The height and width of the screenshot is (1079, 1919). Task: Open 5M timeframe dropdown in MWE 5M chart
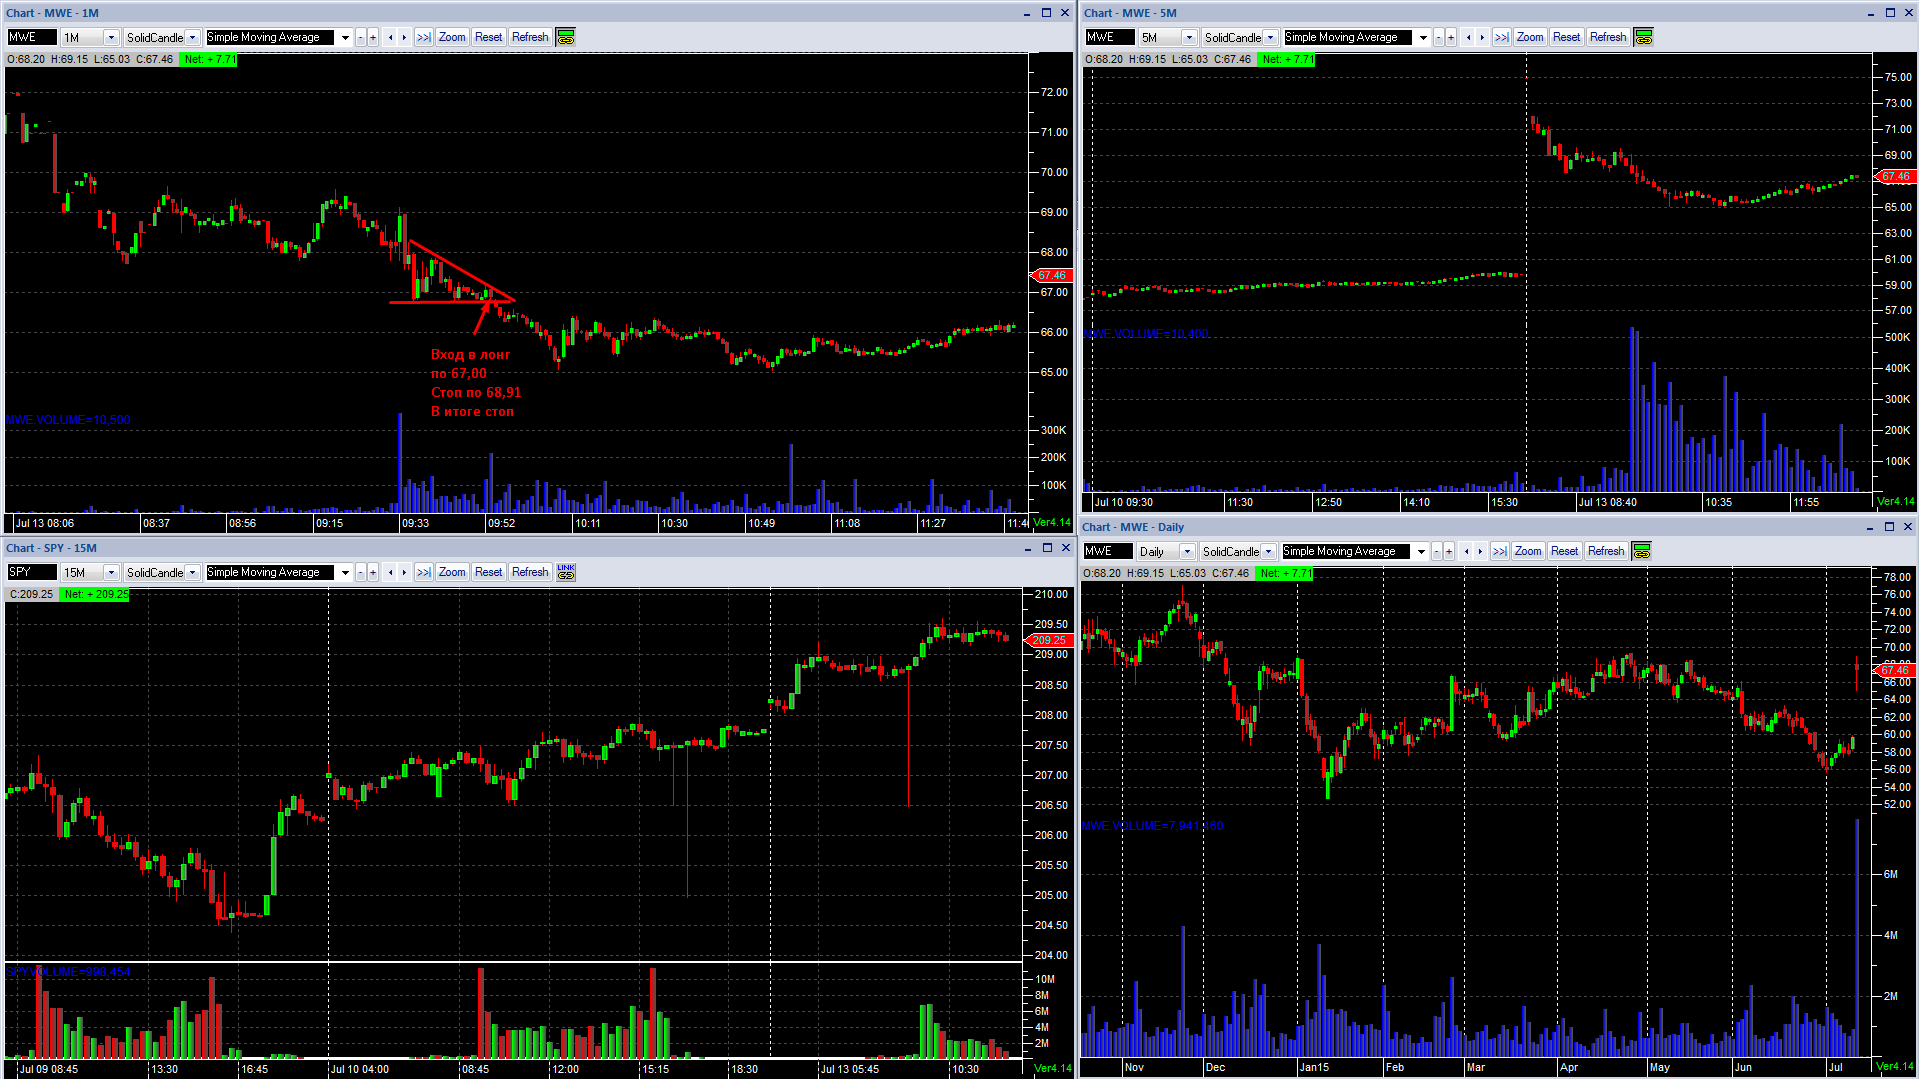coord(1189,37)
